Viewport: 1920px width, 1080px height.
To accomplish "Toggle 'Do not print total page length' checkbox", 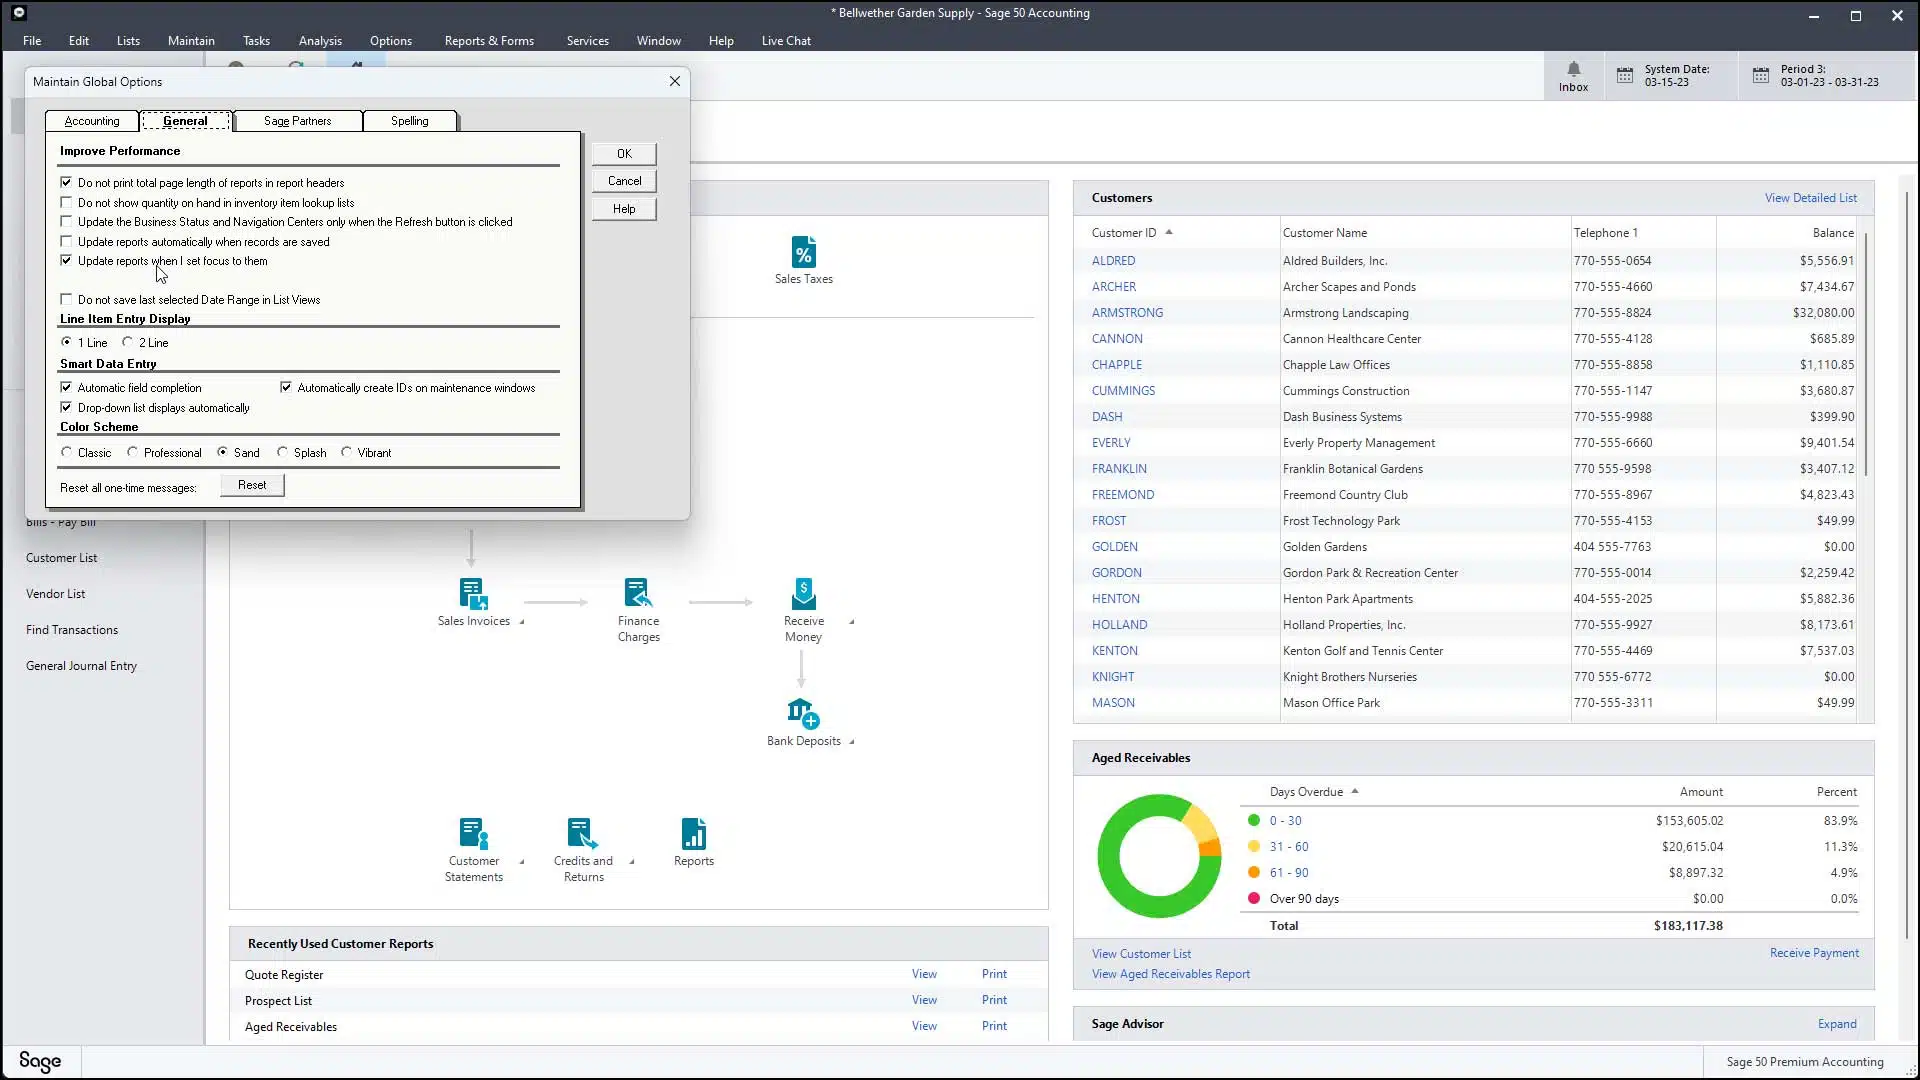I will [66, 182].
